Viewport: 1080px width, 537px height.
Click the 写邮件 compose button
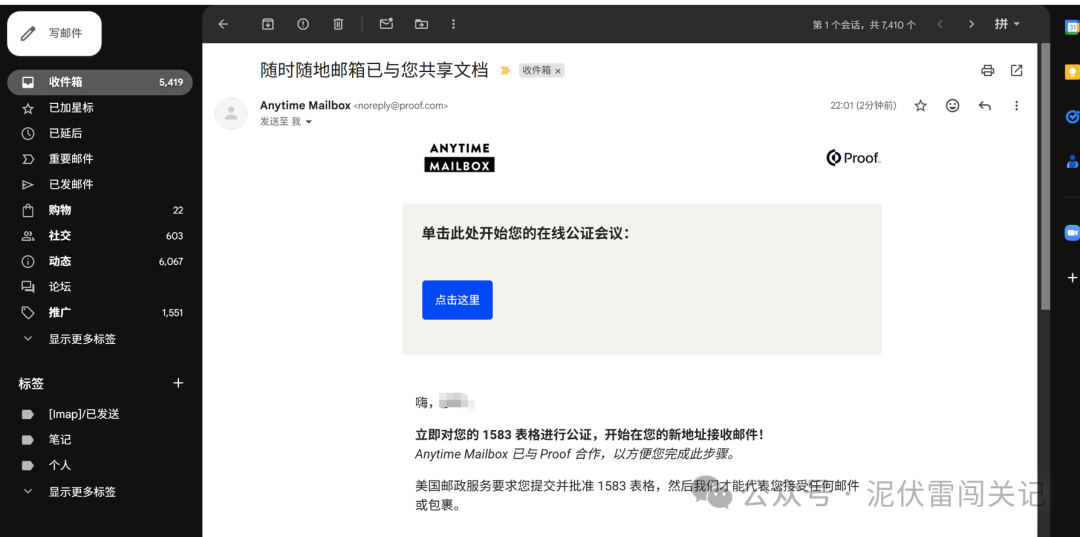tap(54, 33)
